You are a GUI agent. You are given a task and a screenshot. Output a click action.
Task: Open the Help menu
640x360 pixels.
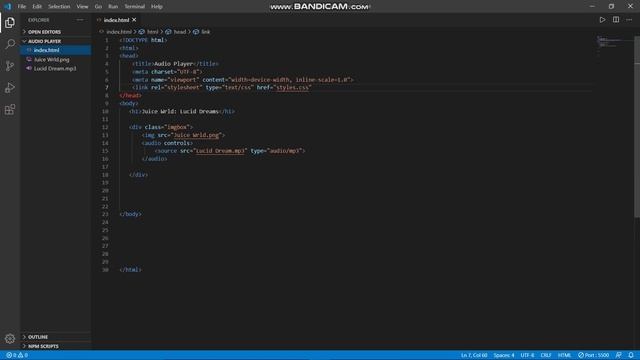[157, 7]
